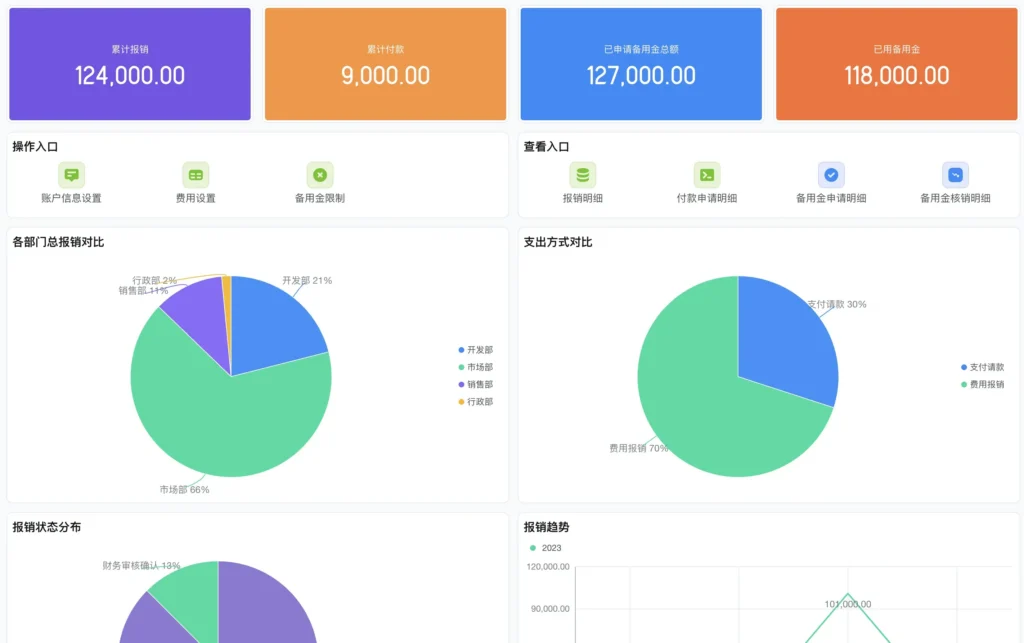The height and width of the screenshot is (643, 1024).
Task: Open the 账户信息设置 icon
Action: [71, 175]
